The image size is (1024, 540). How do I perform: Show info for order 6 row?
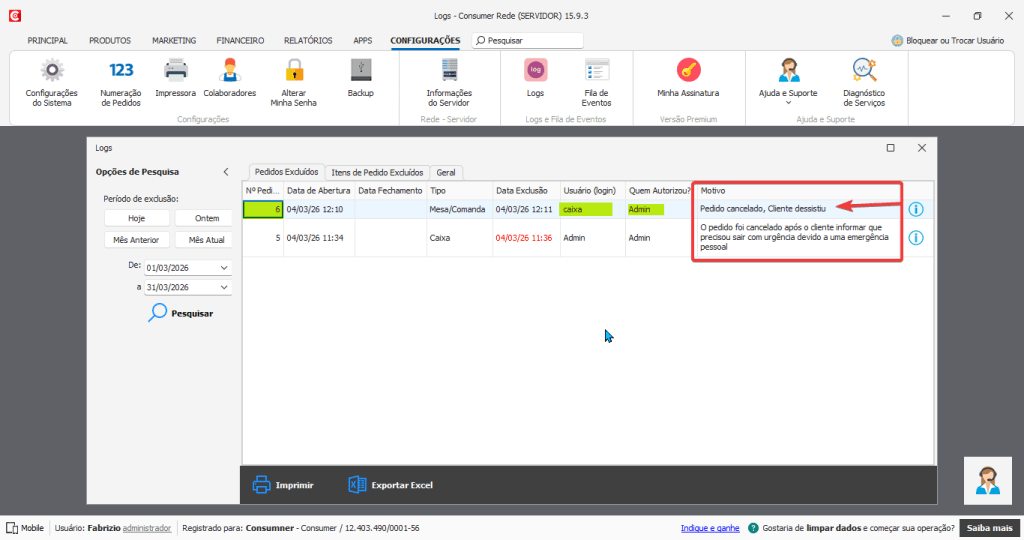click(916, 209)
